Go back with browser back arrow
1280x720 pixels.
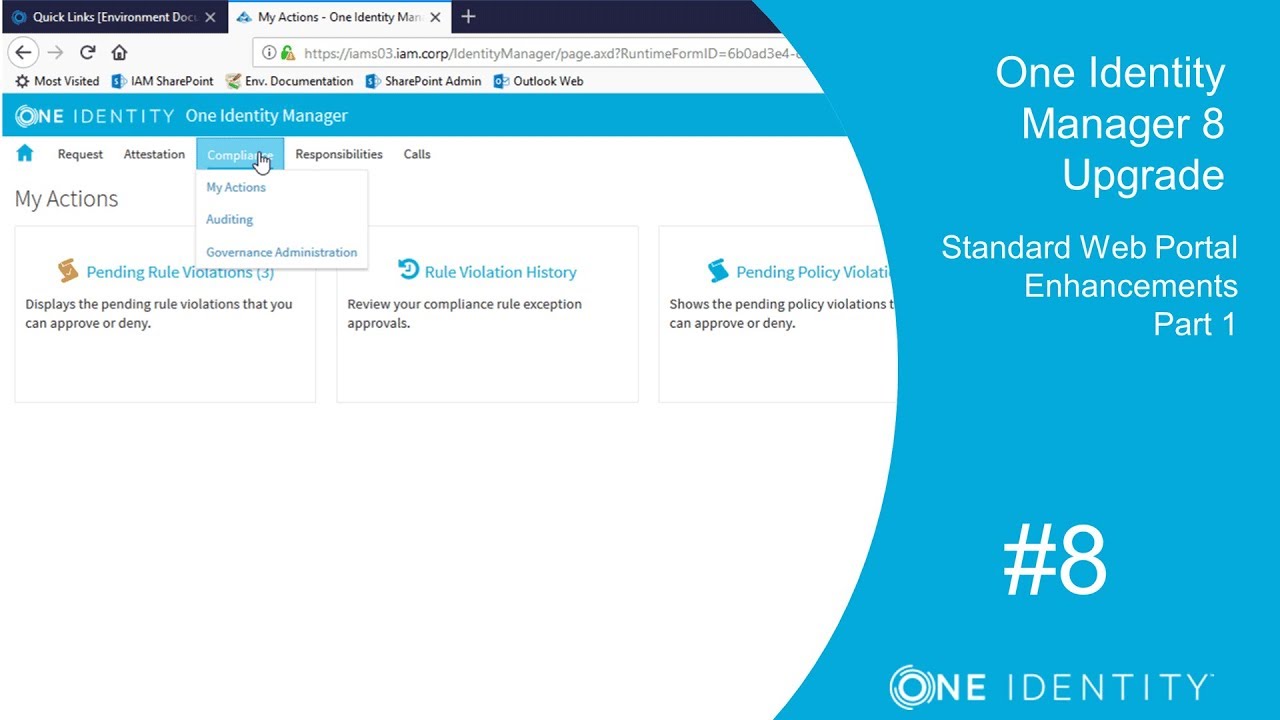pyautogui.click(x=24, y=53)
